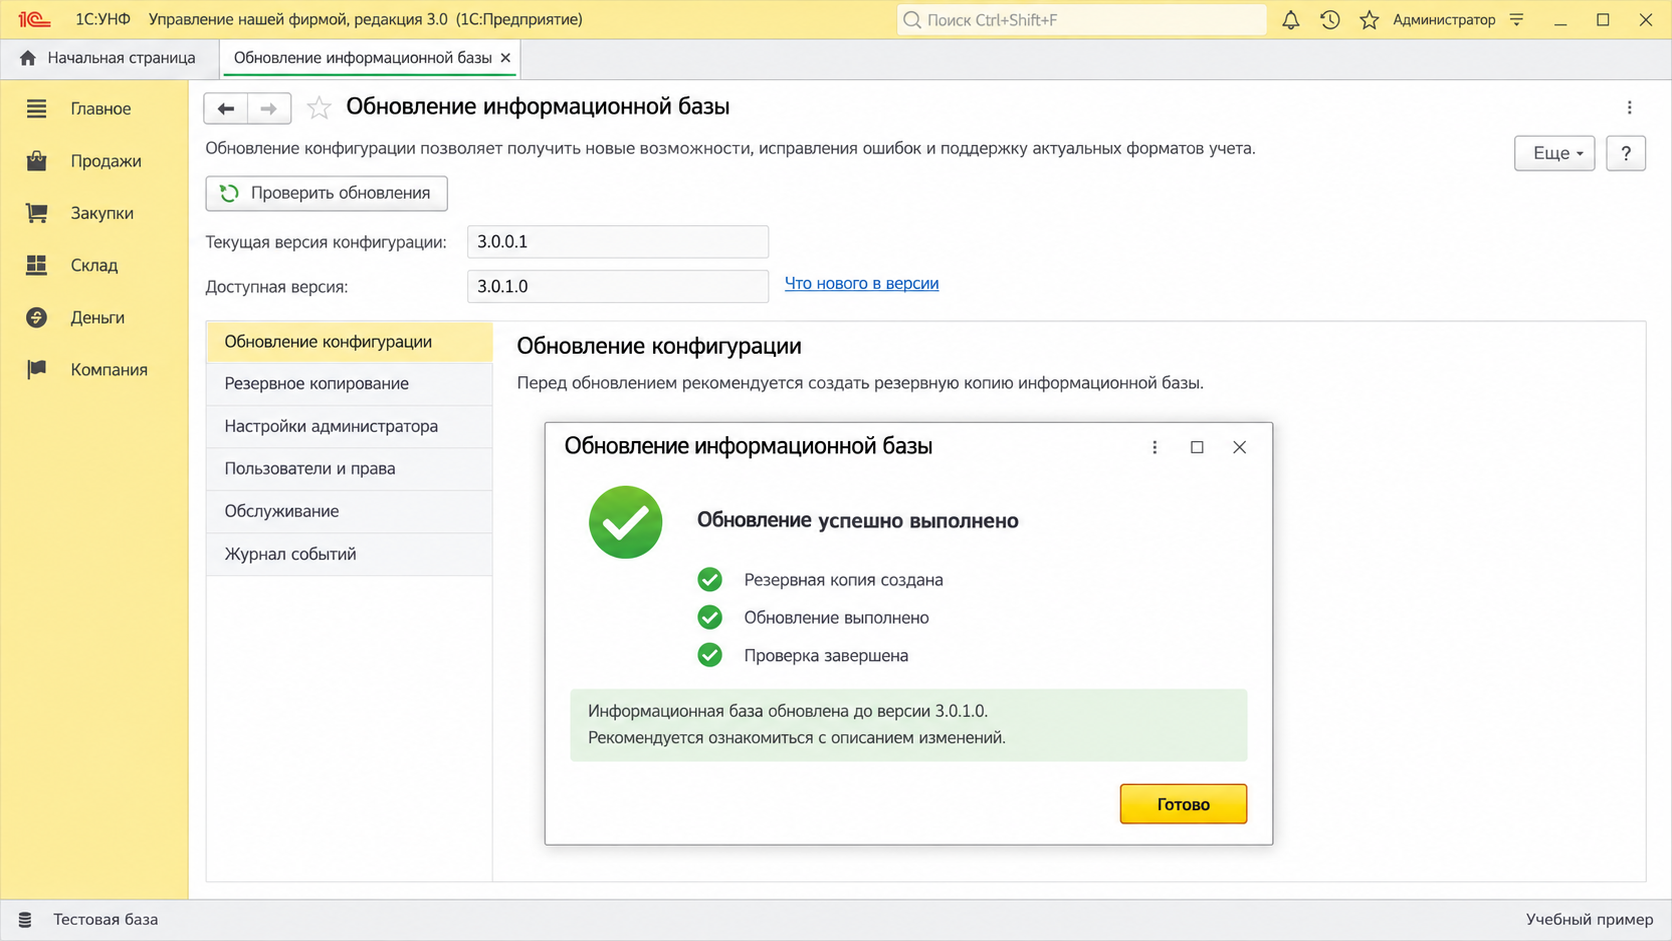This screenshot has width=1672, height=941.
Task: Close the Обновление информационной базы tab
Action: [x=506, y=58]
